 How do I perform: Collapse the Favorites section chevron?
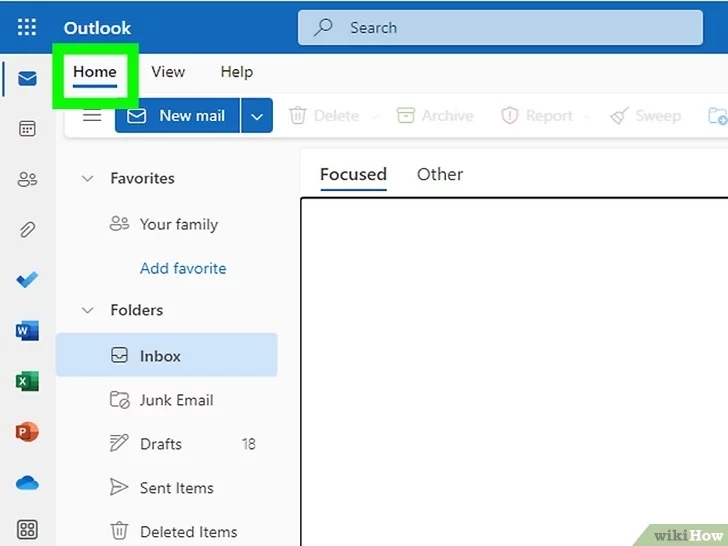[88, 178]
